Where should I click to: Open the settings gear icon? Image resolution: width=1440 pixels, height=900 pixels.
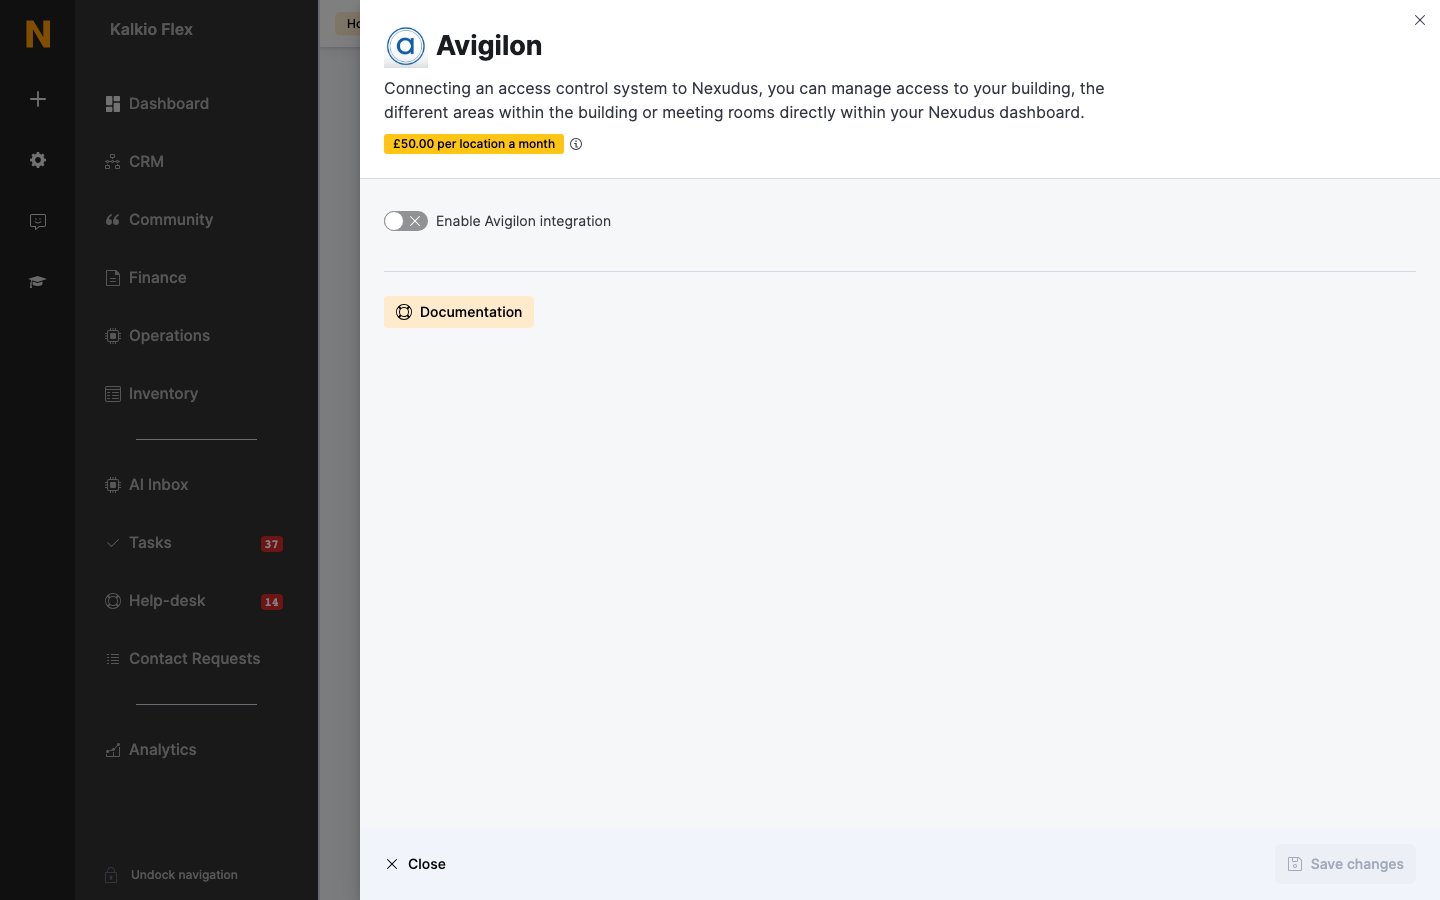point(38,160)
